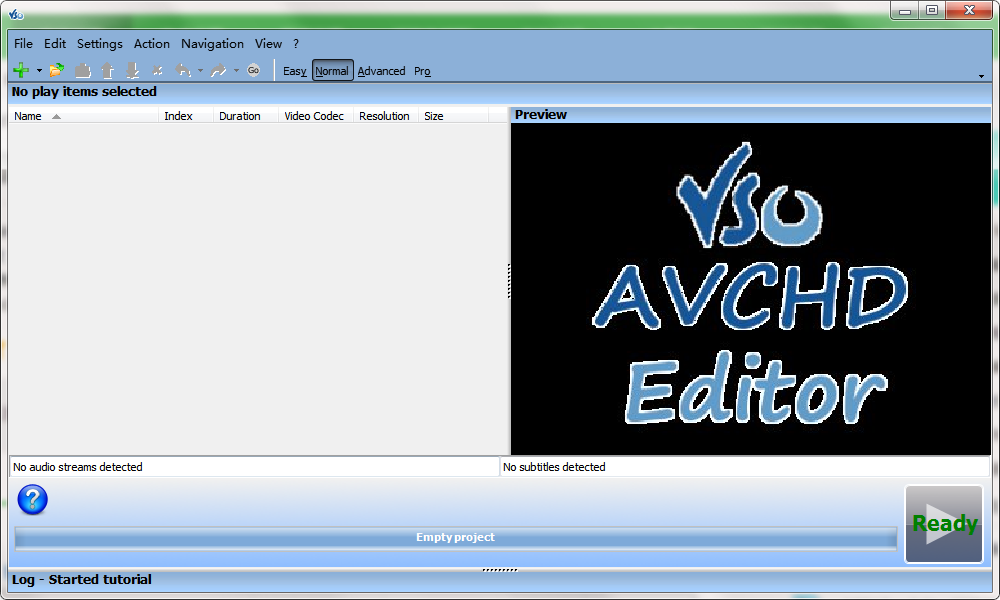The image size is (1000, 600).
Task: Expand the redo history dropdown arrow
Action: click(x=236, y=71)
